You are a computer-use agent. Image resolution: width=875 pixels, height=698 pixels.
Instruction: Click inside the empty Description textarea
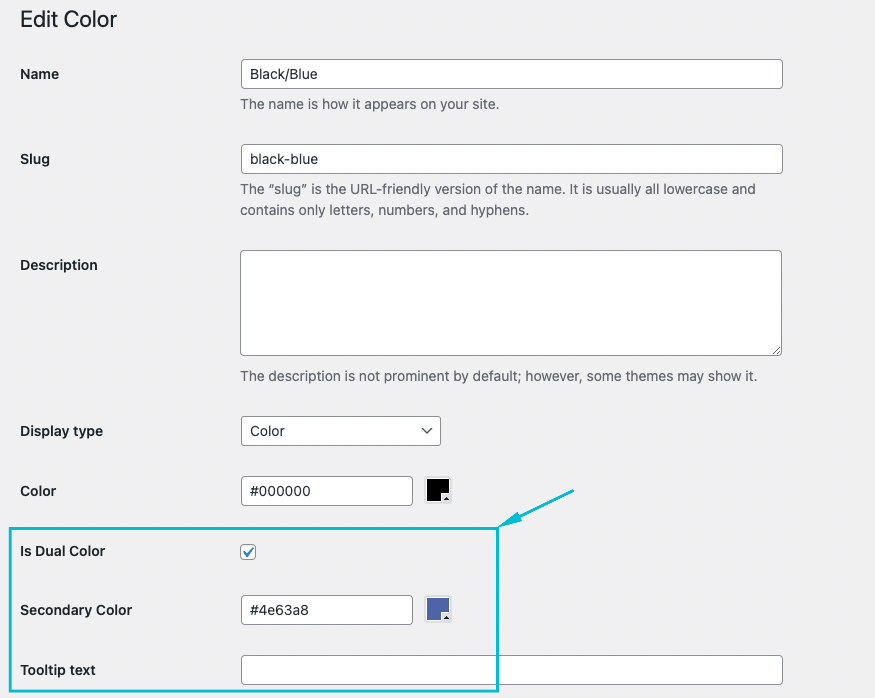point(510,302)
